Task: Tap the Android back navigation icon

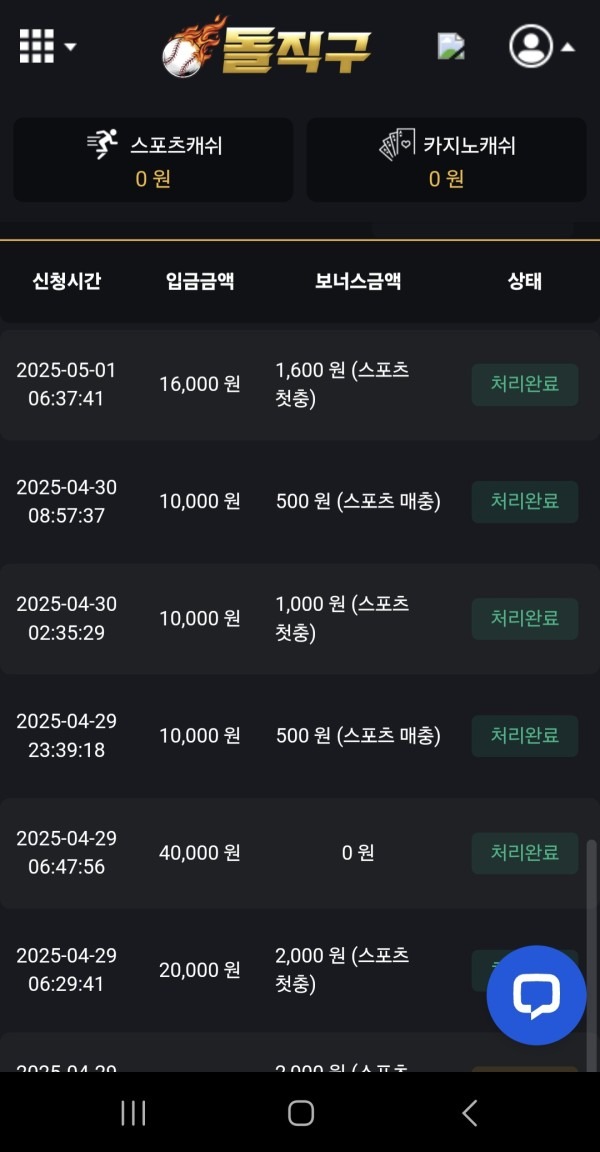Action: coord(470,1112)
